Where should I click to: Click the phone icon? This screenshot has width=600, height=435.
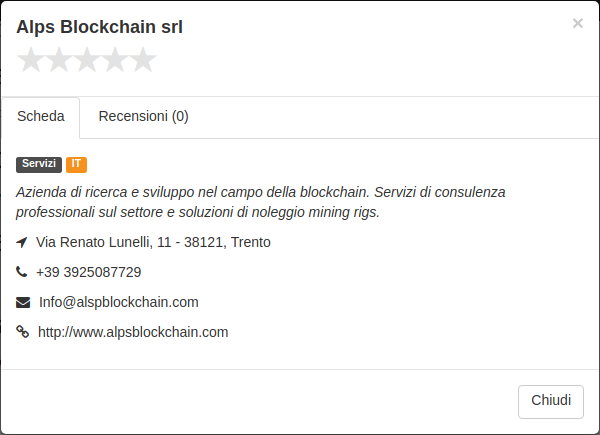click(x=21, y=272)
